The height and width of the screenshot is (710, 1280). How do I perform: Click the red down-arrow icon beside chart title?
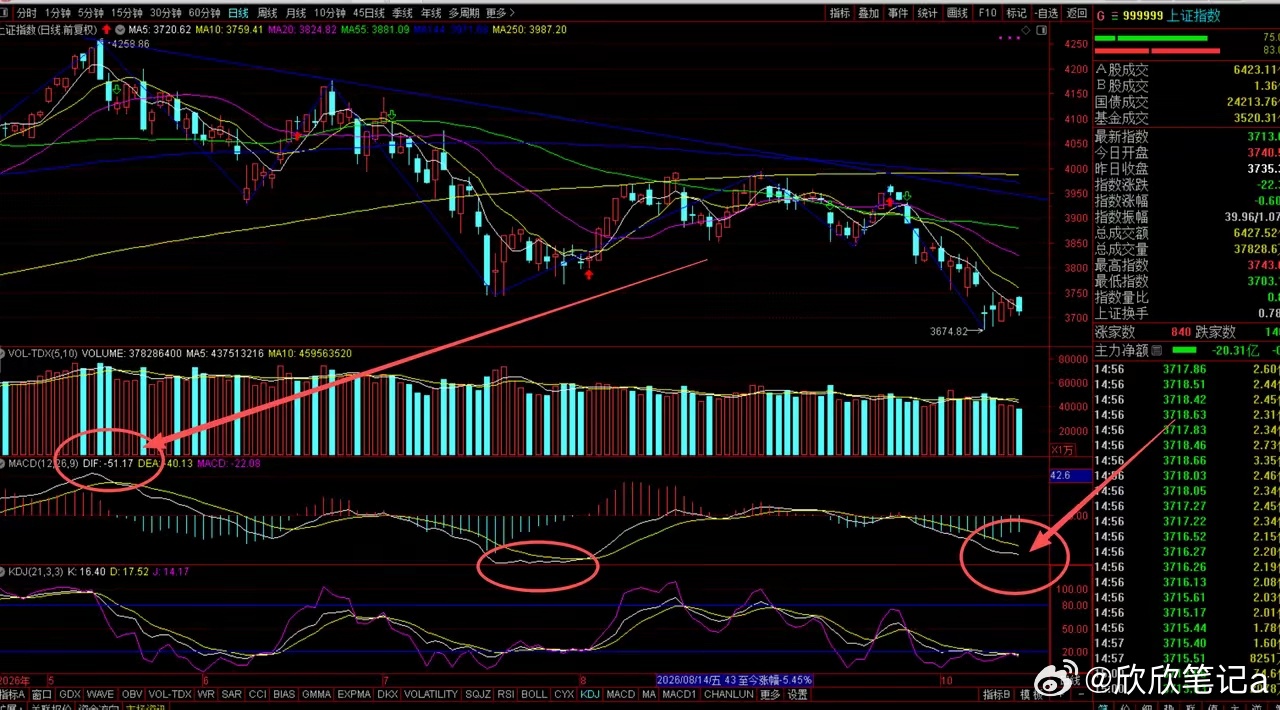pyautogui.click(x=106, y=30)
